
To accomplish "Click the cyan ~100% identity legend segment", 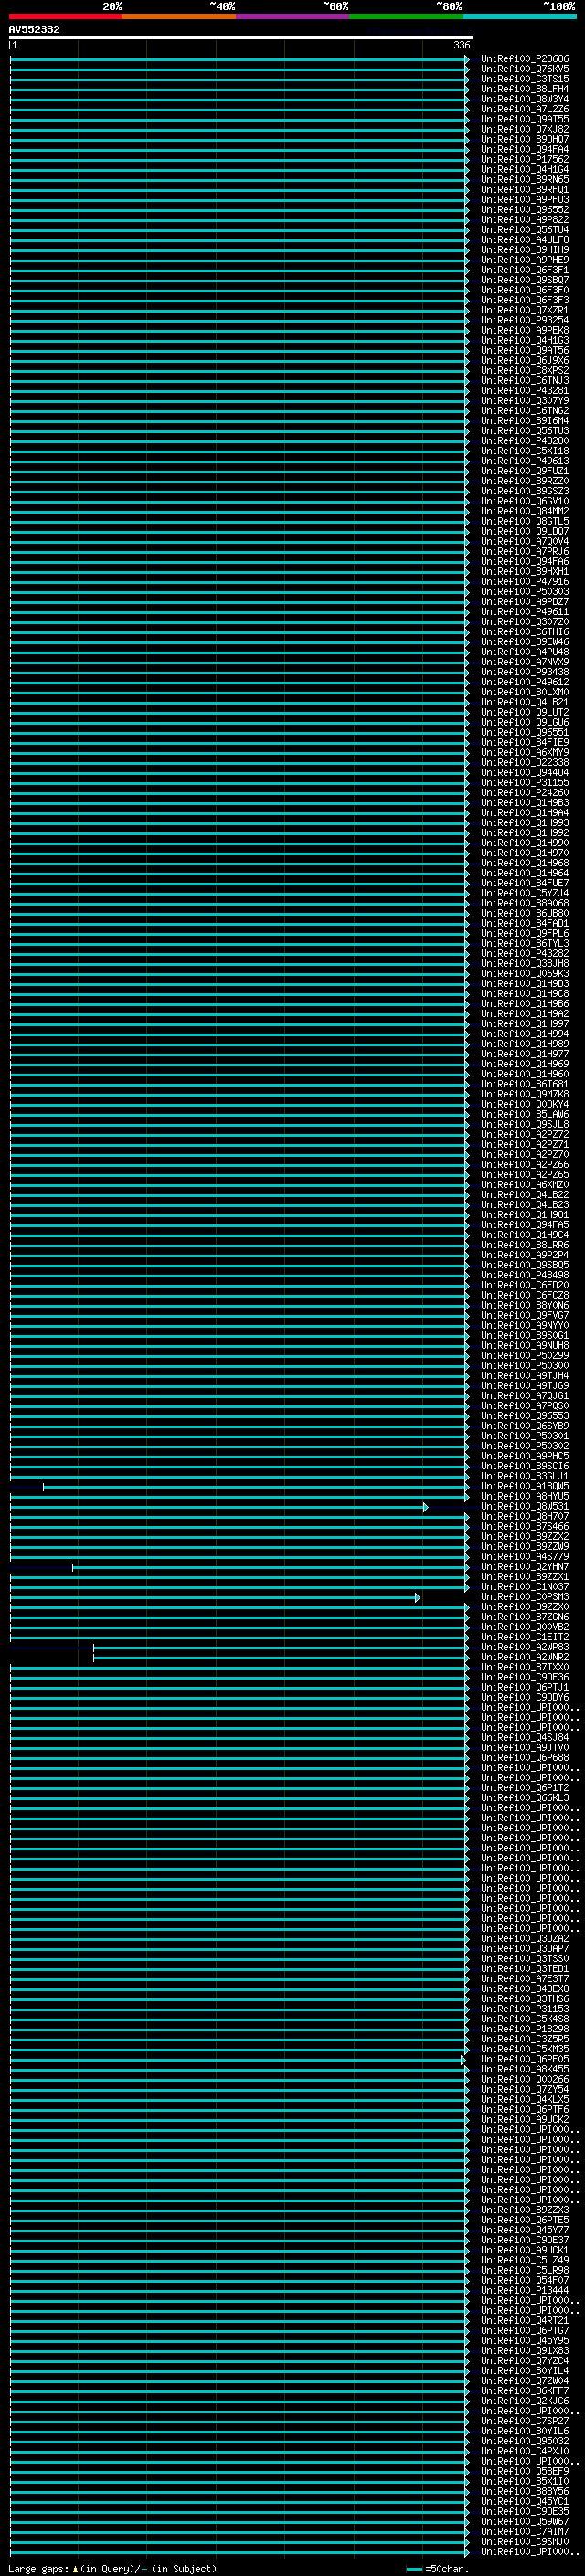I will (x=519, y=16).
